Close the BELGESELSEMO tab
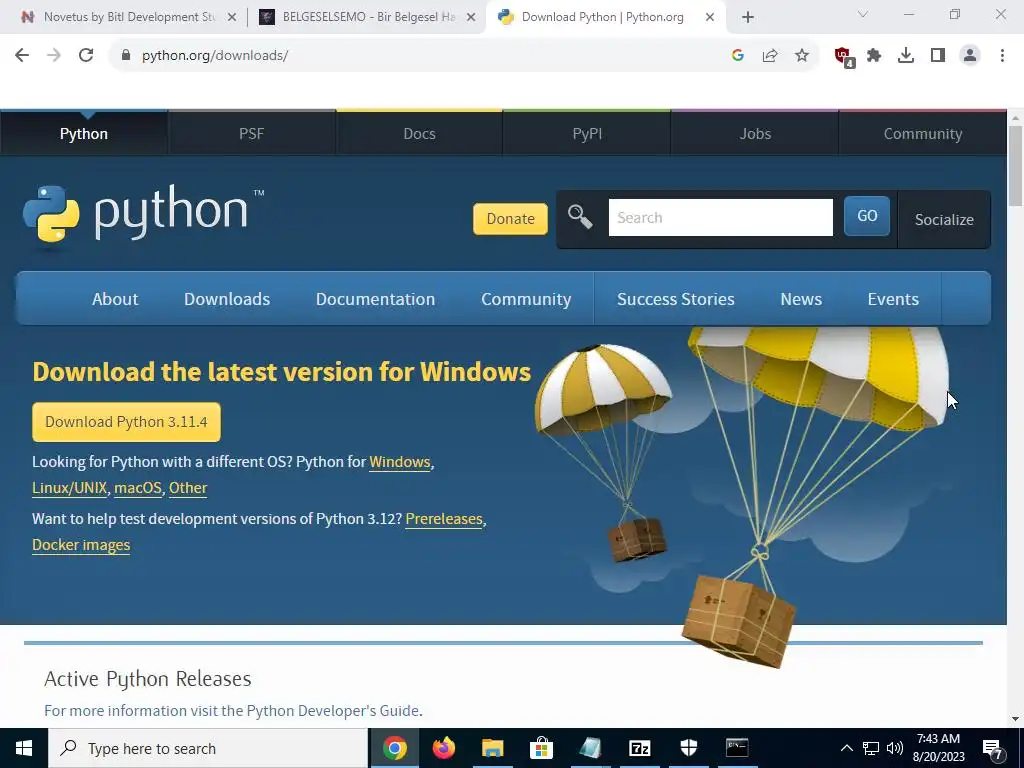Viewport: 1024px width, 768px height. (471, 18)
